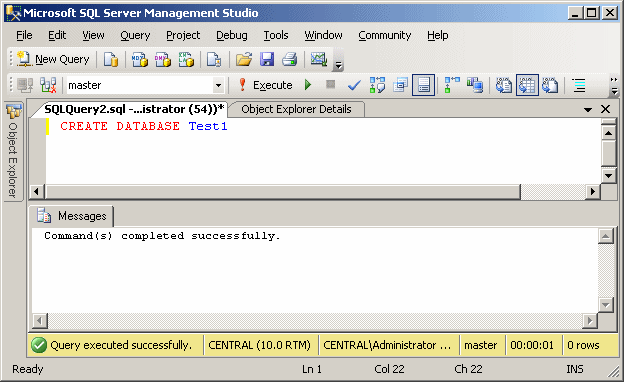Open the Community menu
This screenshot has width=624, height=382.
pos(384,35)
